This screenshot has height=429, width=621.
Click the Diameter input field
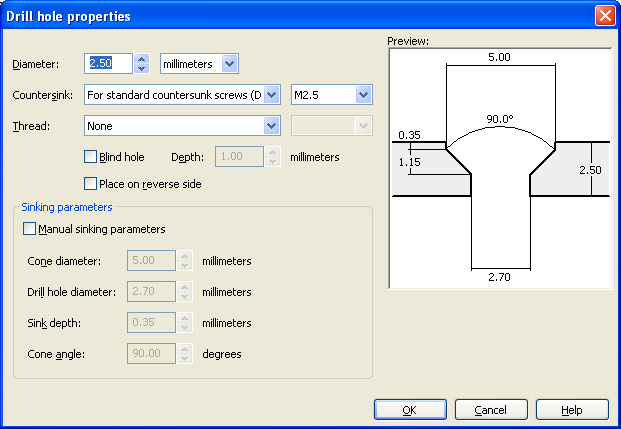[108, 64]
